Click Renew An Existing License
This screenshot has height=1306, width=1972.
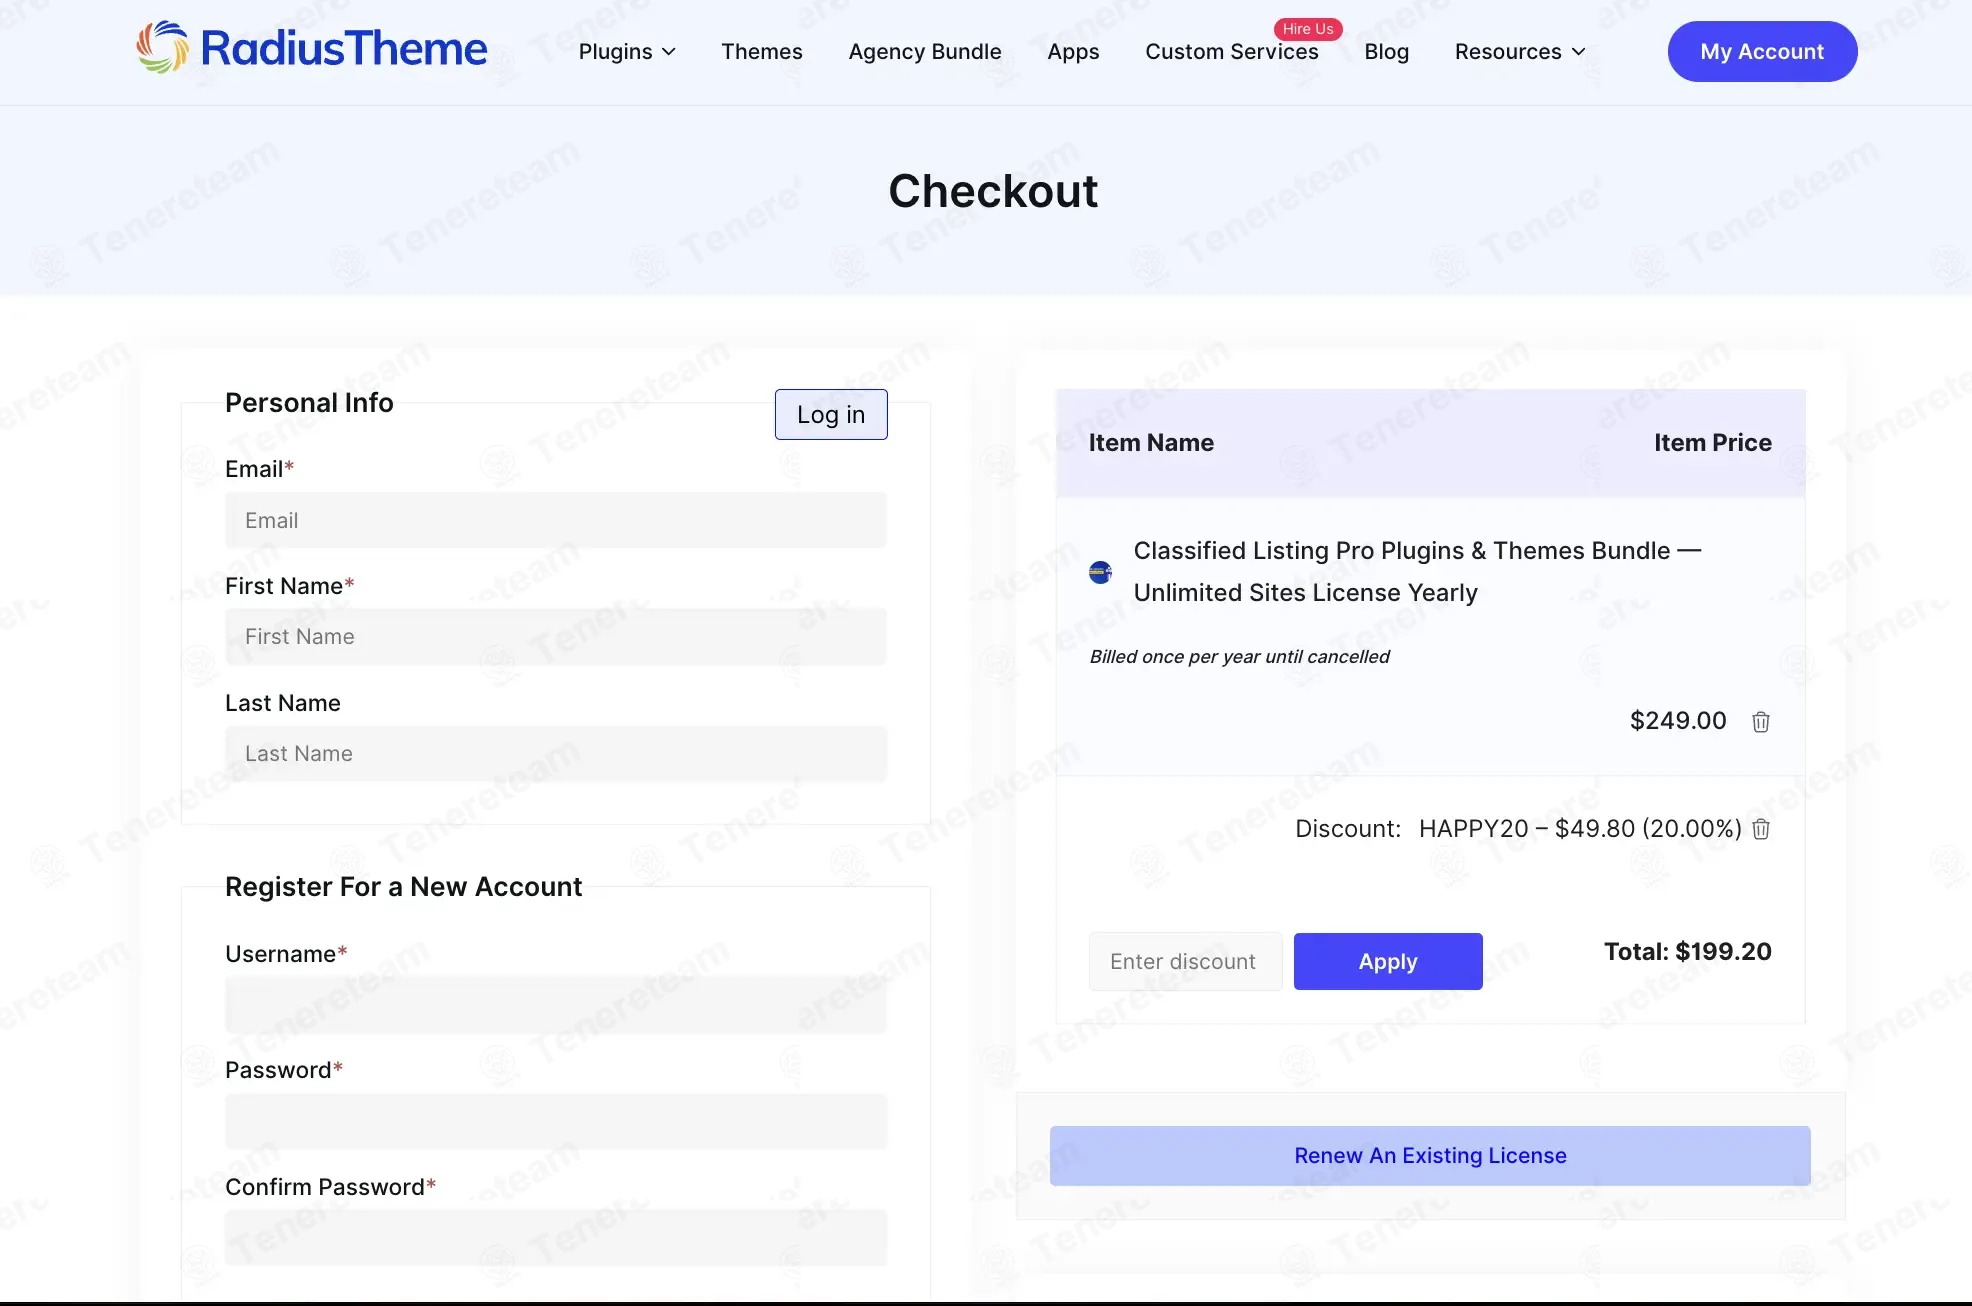point(1430,1156)
